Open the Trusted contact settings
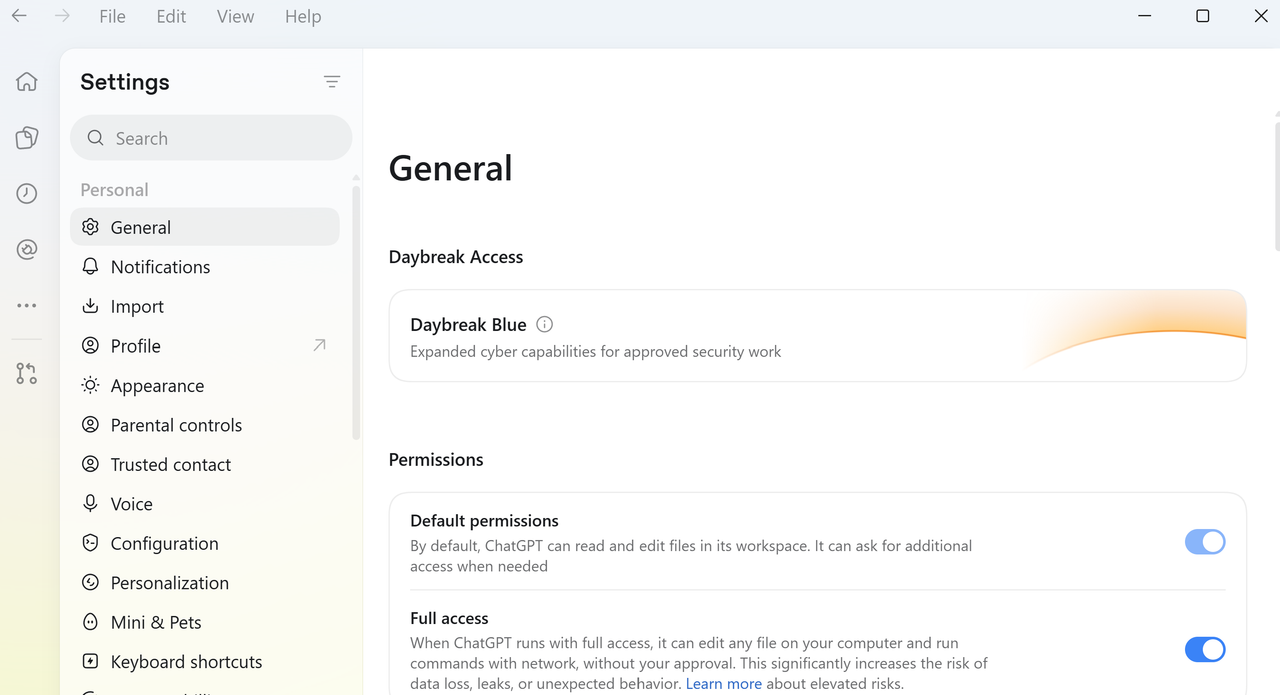Viewport: 1280px width, 695px height. tap(205, 464)
